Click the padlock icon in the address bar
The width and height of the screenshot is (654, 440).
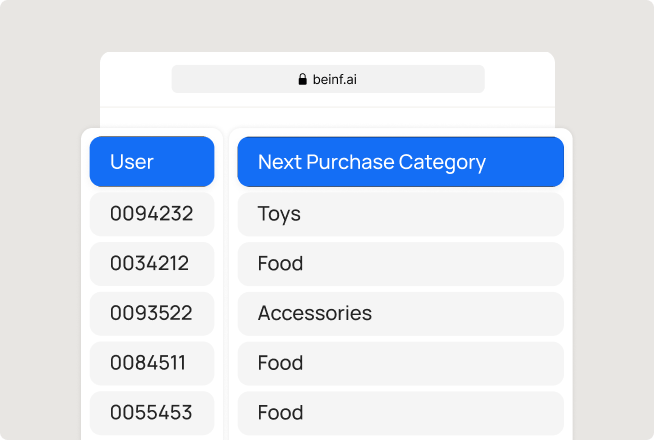point(303,79)
